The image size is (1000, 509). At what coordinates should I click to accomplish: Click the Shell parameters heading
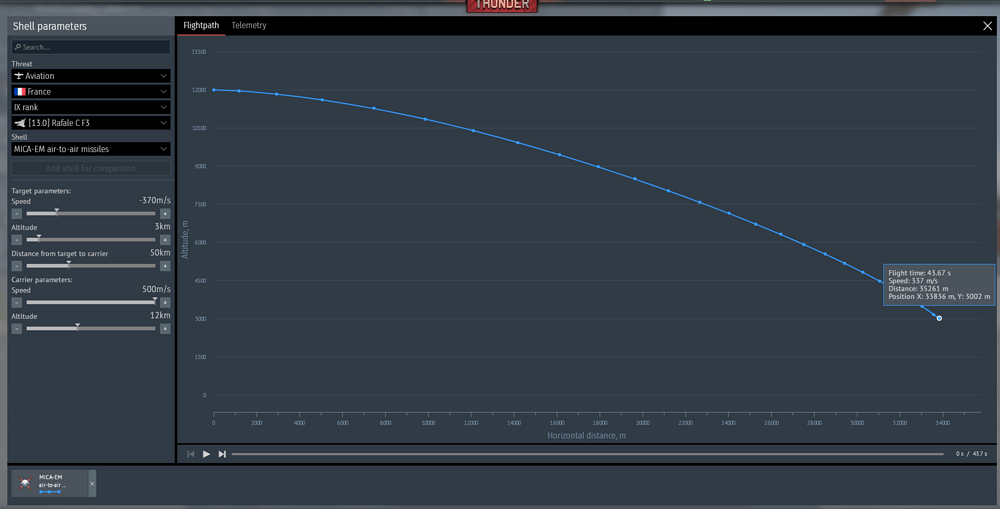(50, 26)
